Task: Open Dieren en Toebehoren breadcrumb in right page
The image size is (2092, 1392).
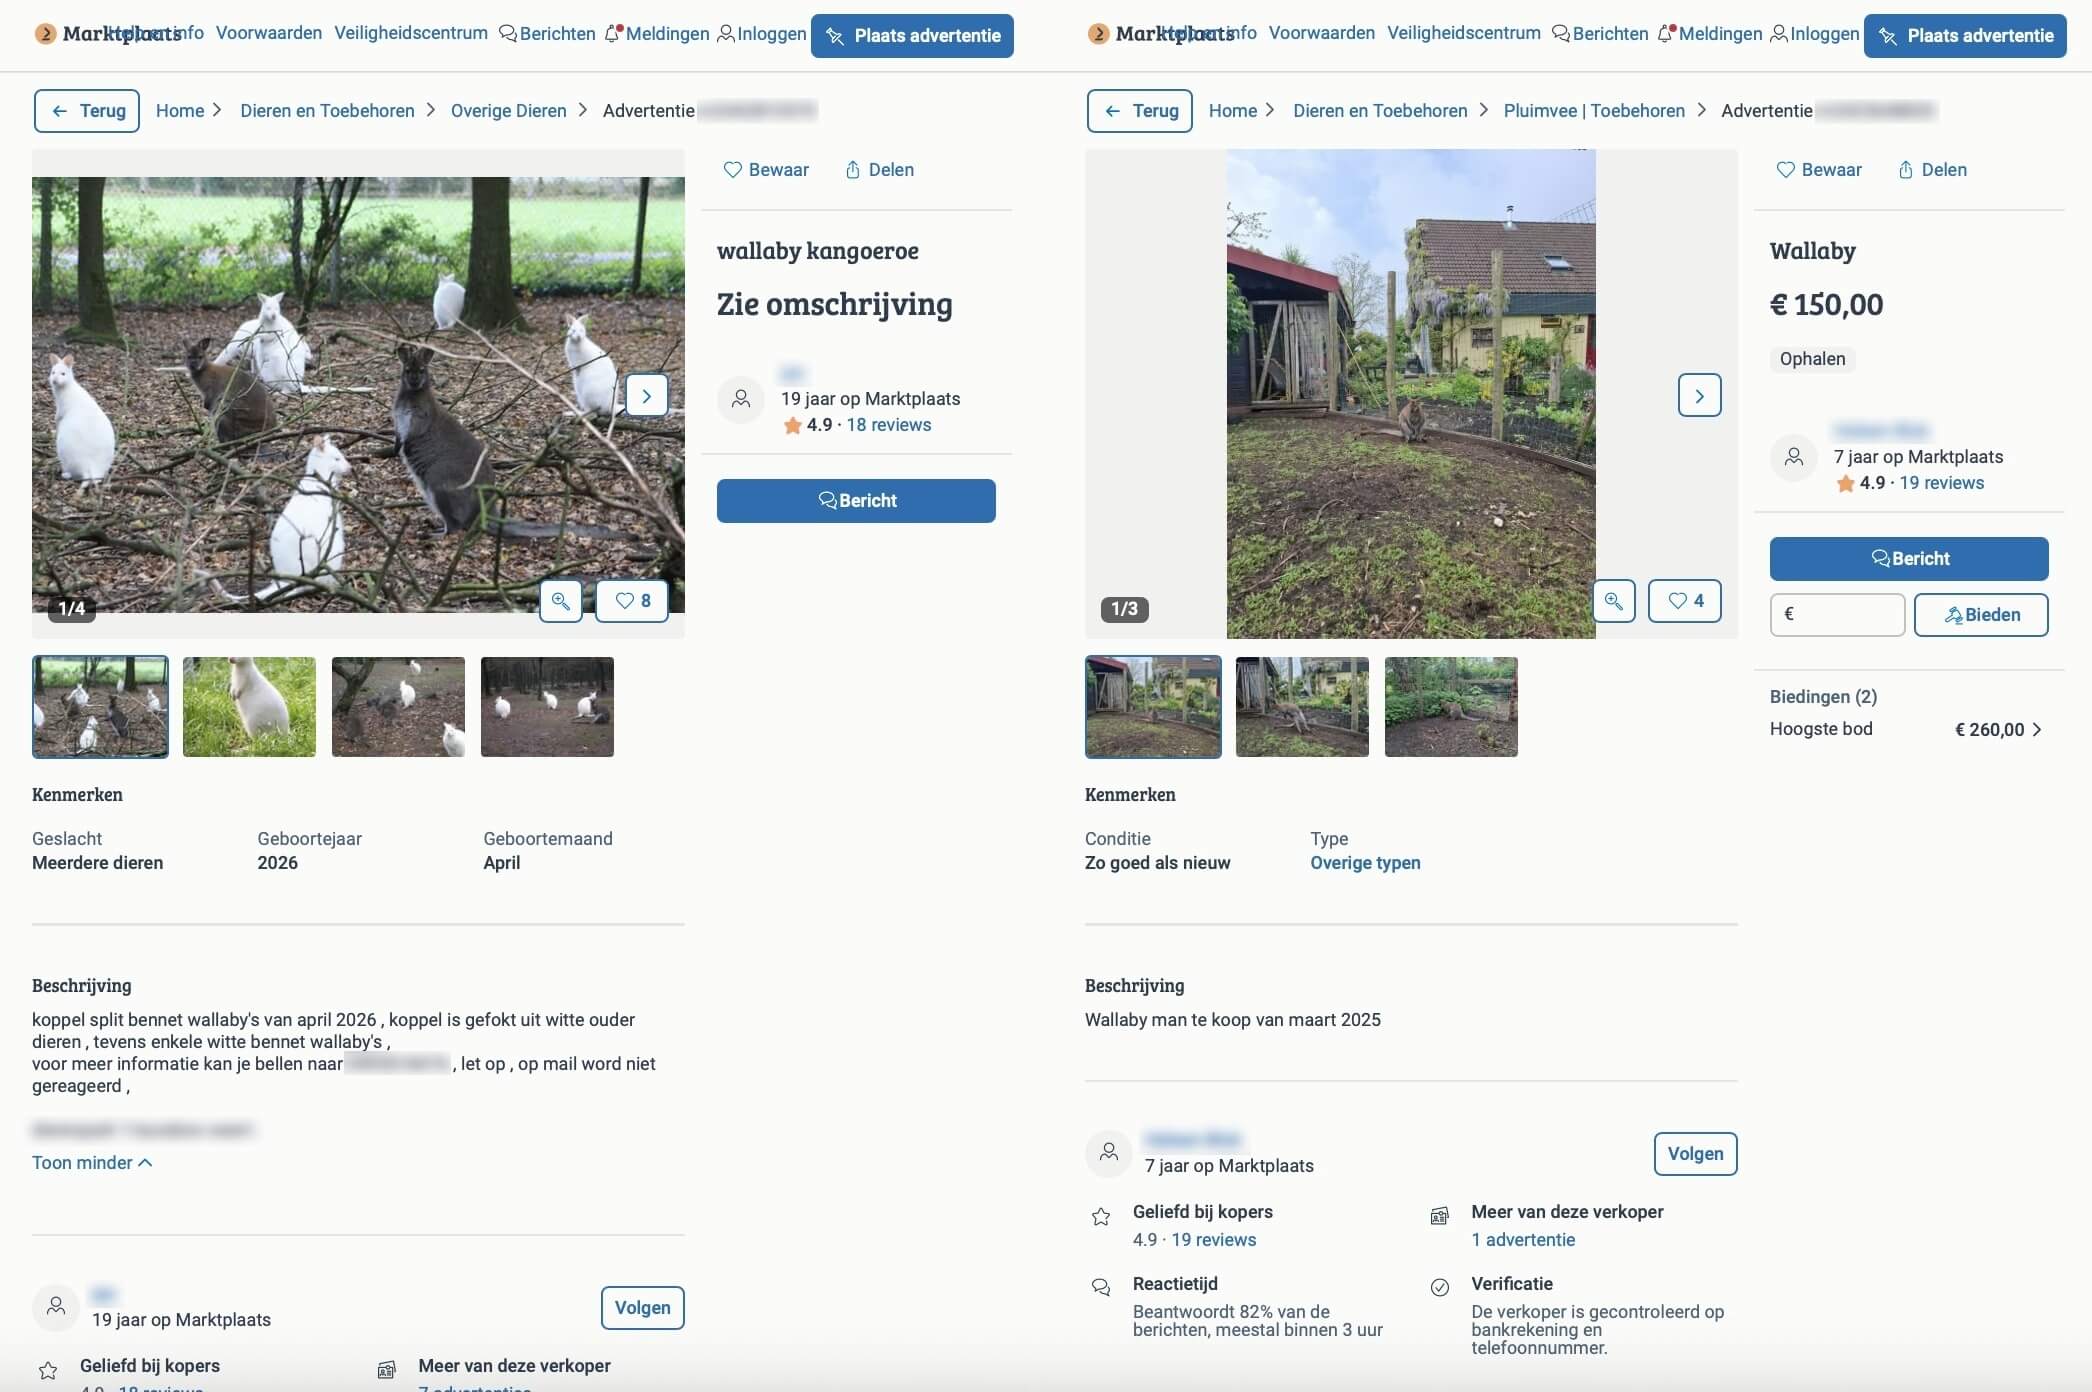Action: pyautogui.click(x=1380, y=111)
